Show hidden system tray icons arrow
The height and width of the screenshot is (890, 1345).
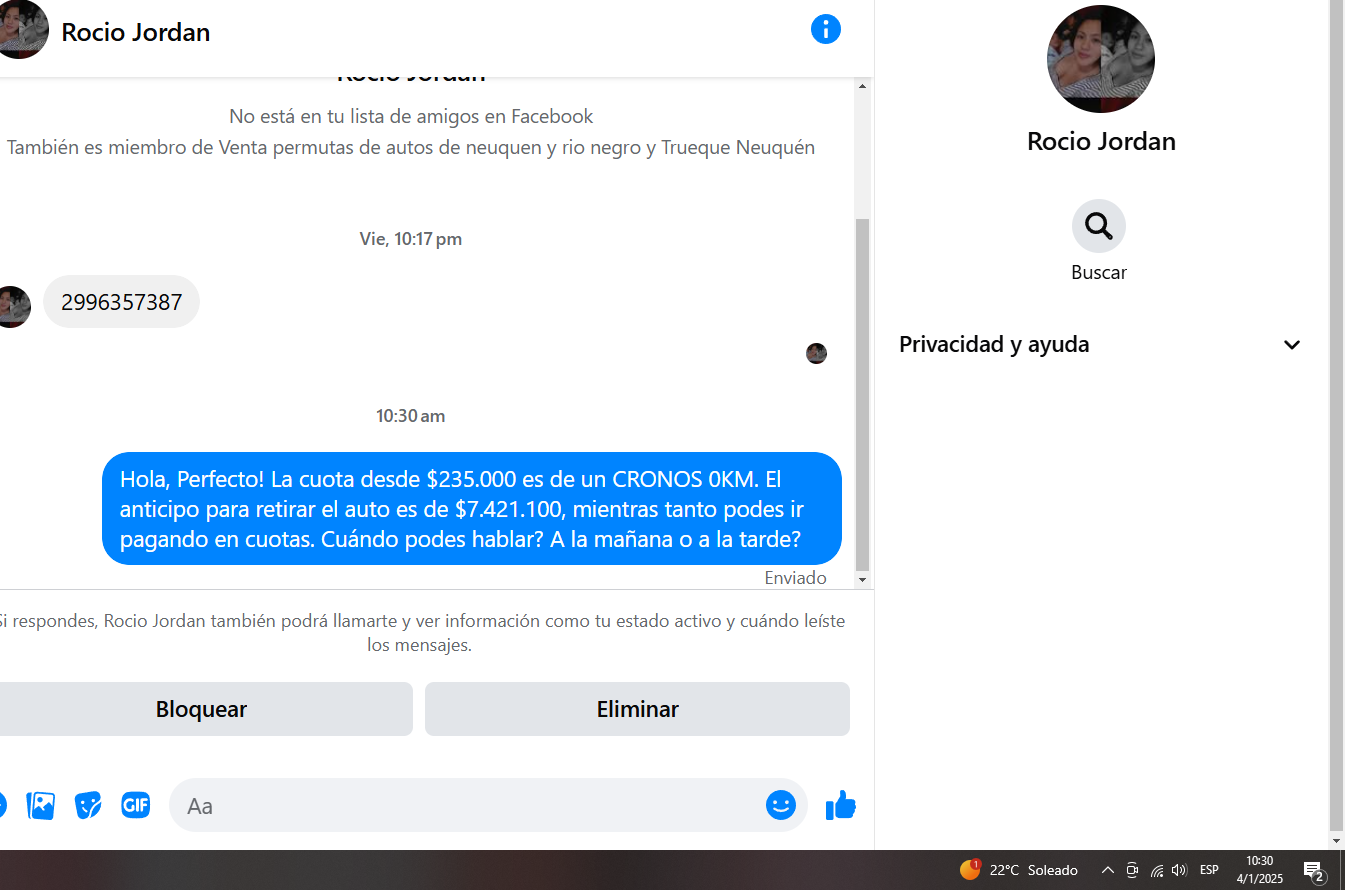click(1108, 870)
